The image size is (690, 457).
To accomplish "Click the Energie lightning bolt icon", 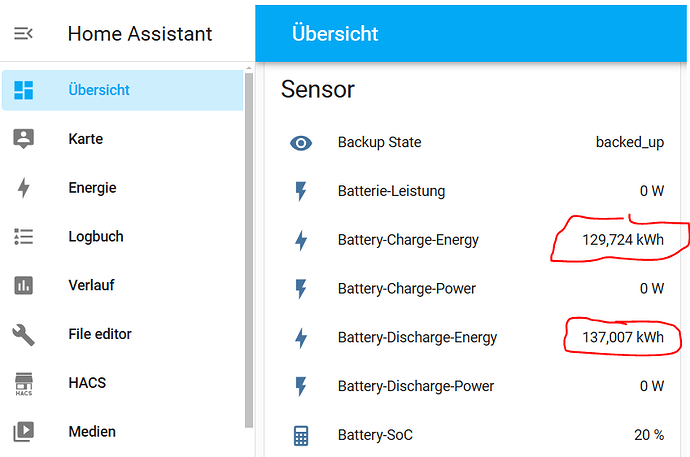I will pyautogui.click(x=24, y=188).
